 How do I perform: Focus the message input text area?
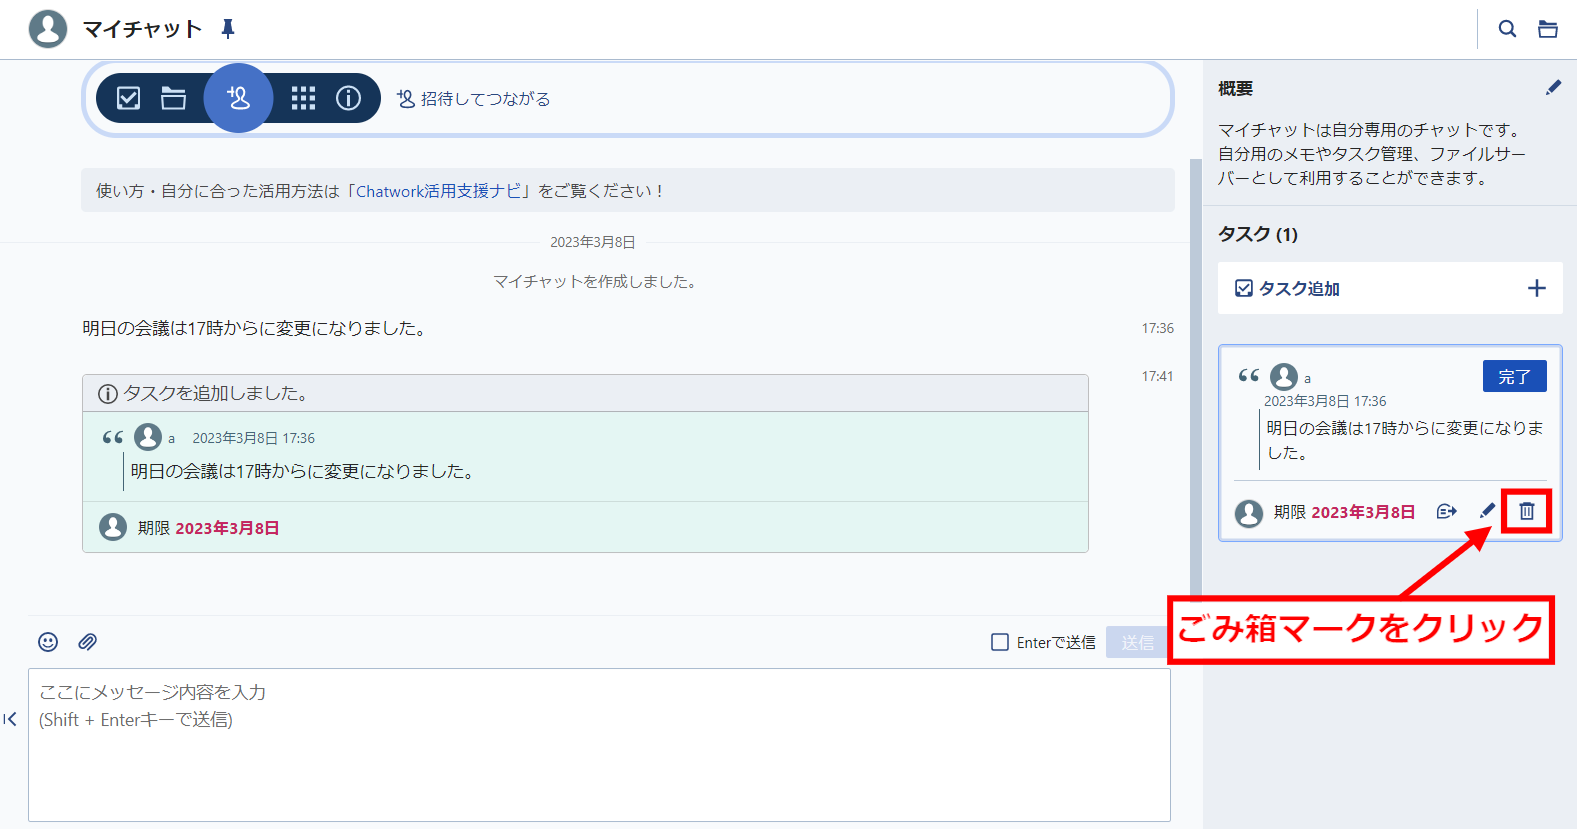[599, 745]
